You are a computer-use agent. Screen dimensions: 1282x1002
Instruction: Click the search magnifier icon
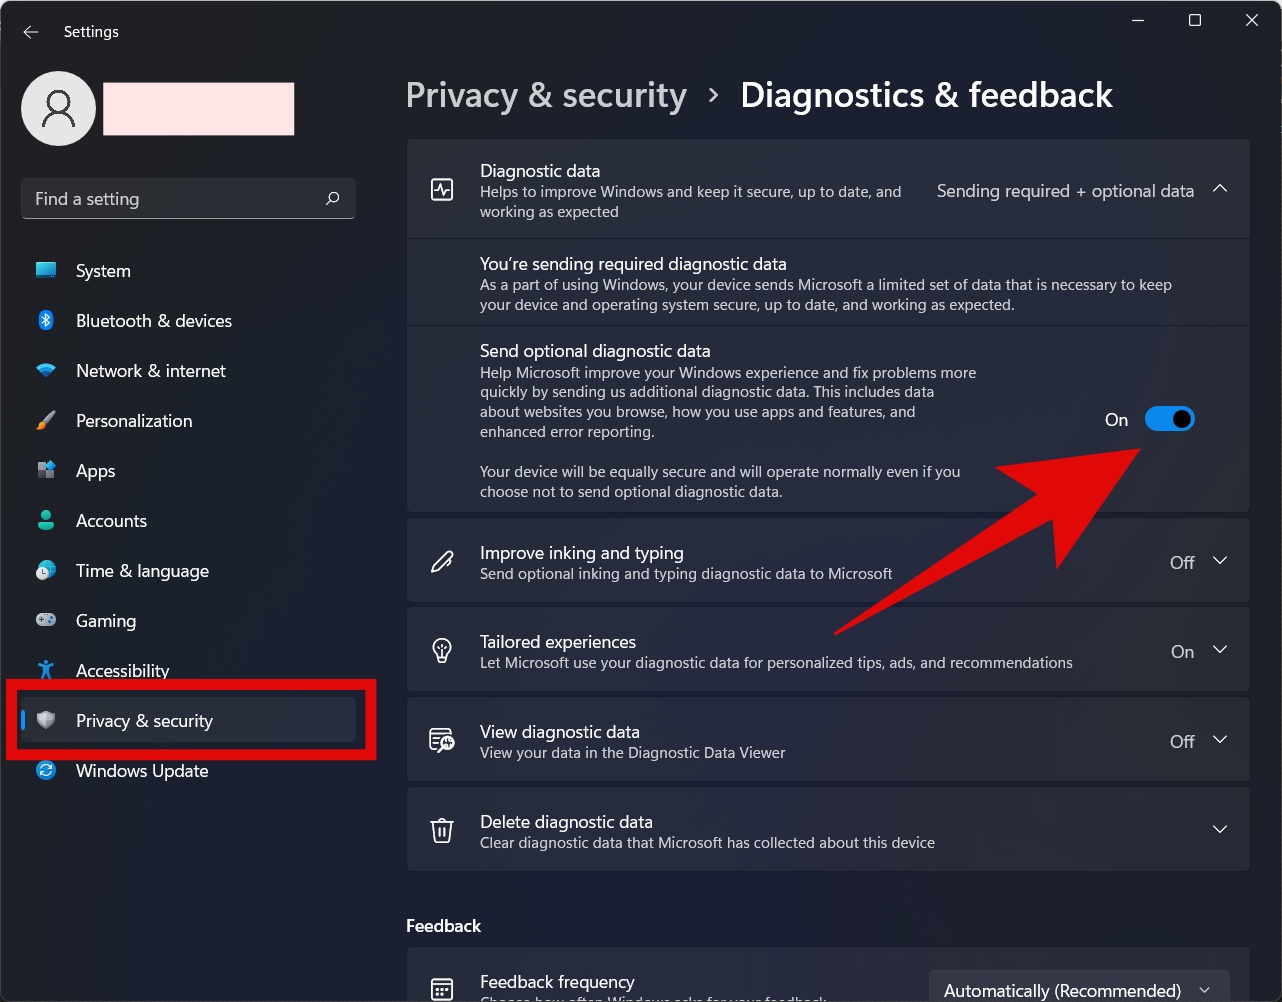point(333,199)
